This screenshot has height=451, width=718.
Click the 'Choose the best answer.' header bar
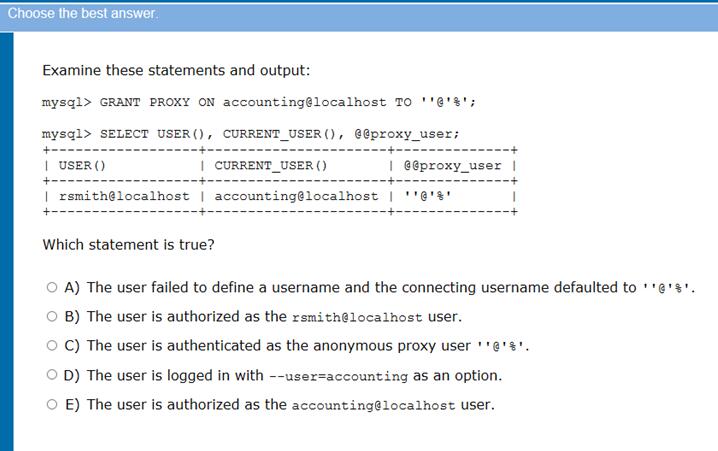point(359,14)
